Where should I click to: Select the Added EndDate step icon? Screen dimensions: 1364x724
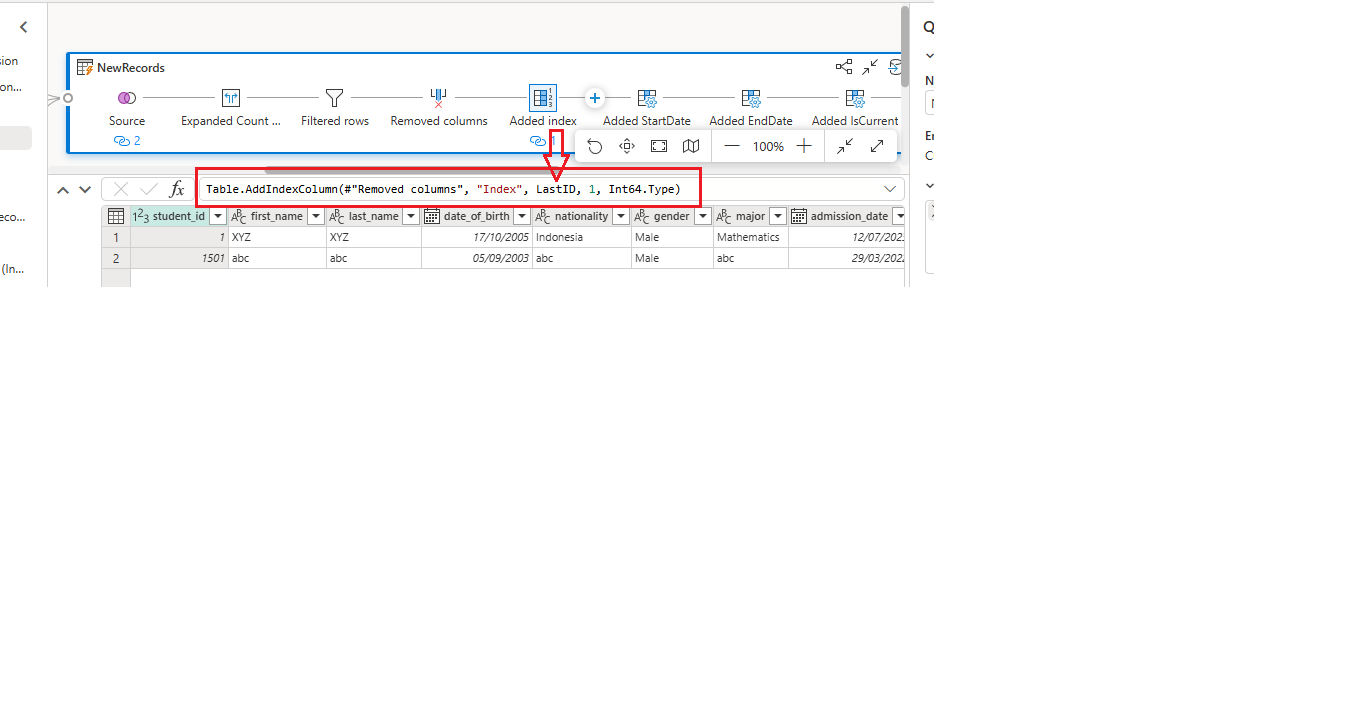(x=751, y=98)
